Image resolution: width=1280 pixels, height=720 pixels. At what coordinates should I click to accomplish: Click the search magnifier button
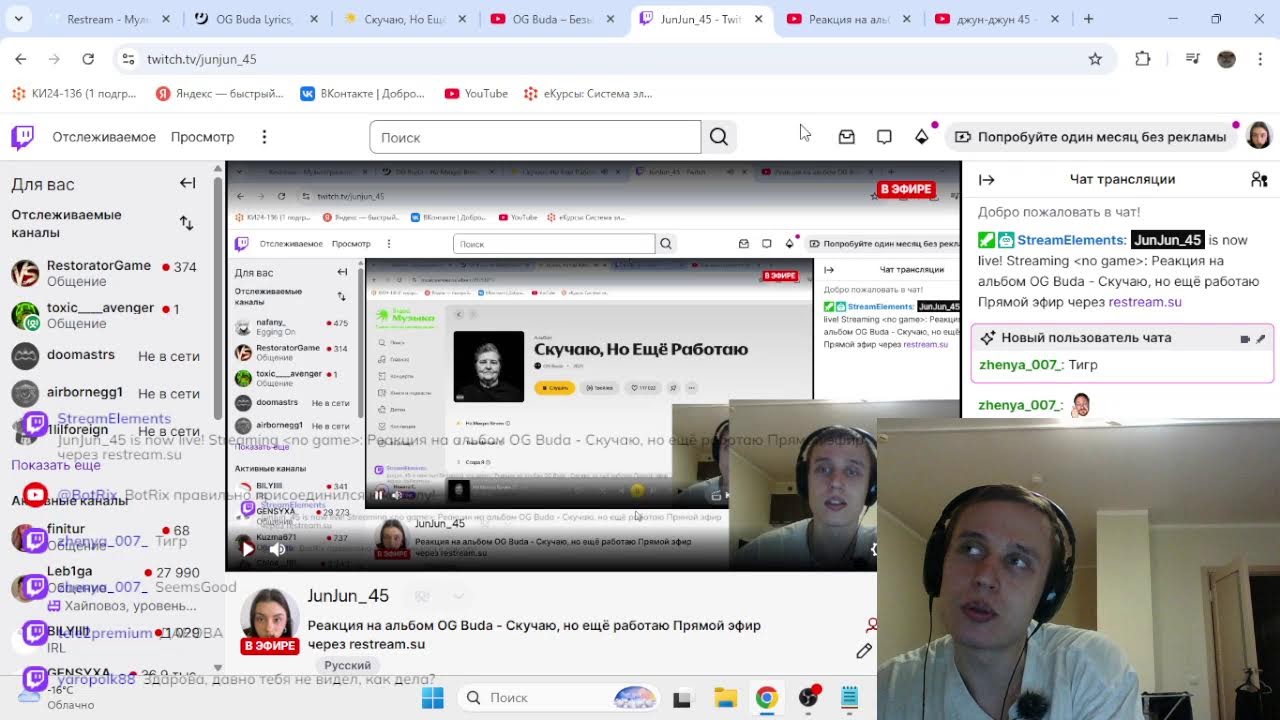point(719,137)
